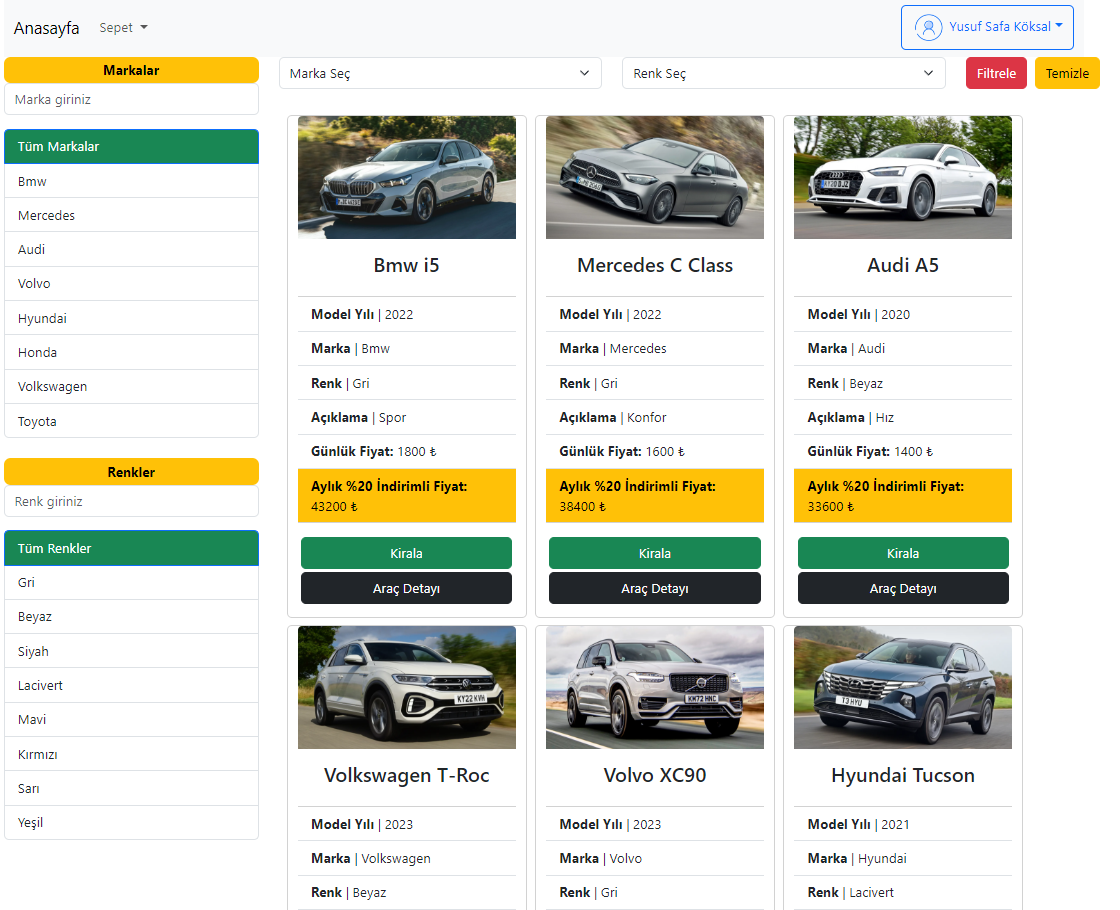Open Araç Detayı for Bmw i5
1120x910 pixels.
click(x=406, y=588)
